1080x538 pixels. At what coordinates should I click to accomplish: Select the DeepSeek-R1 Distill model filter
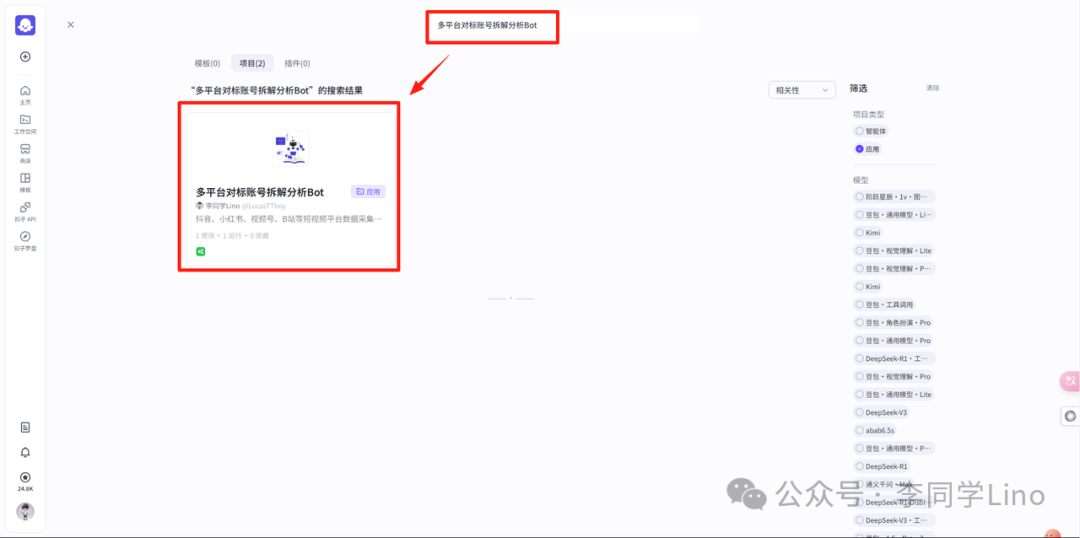(894, 502)
